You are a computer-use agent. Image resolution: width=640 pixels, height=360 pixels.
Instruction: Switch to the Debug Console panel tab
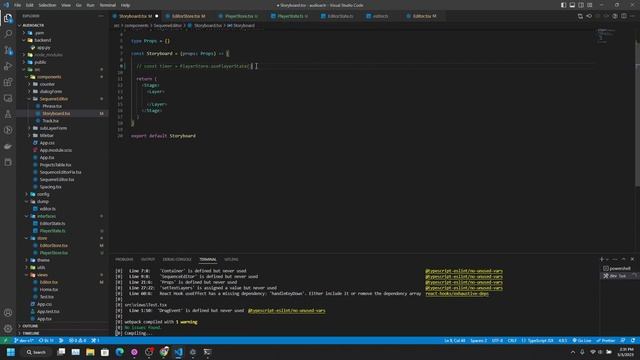[x=177, y=259]
